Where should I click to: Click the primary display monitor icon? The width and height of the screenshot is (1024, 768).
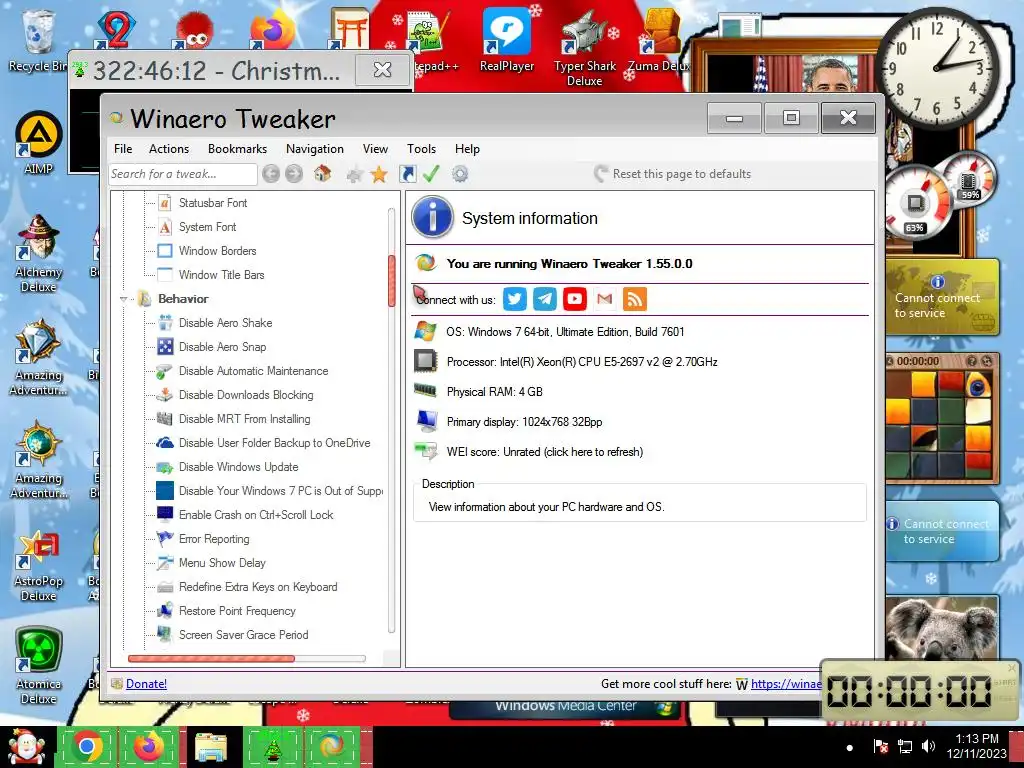pos(426,421)
